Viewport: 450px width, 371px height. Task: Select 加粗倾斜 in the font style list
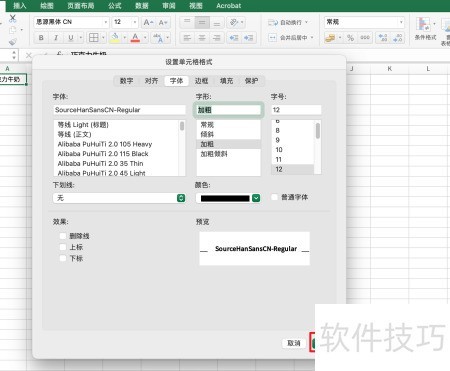point(229,154)
